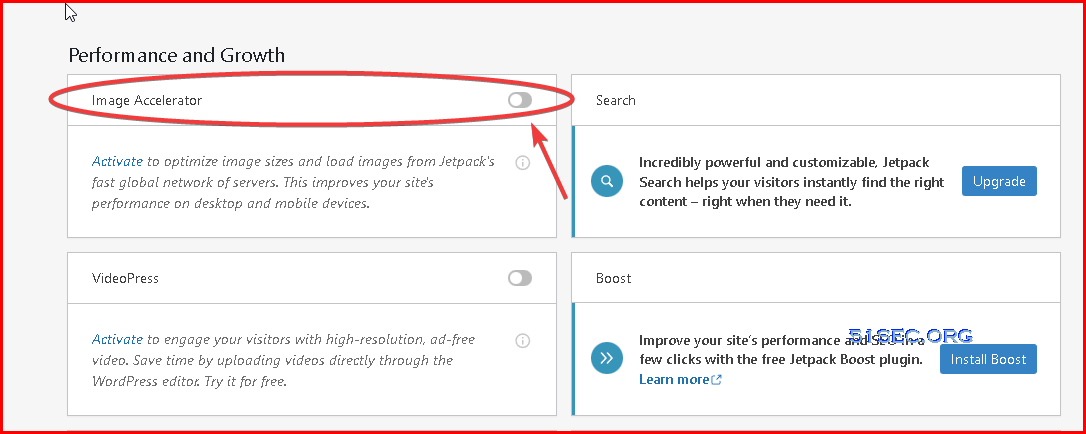Viewport: 1086px width, 434px height.
Task: Turn on the VideoPress toggle
Action: click(519, 278)
